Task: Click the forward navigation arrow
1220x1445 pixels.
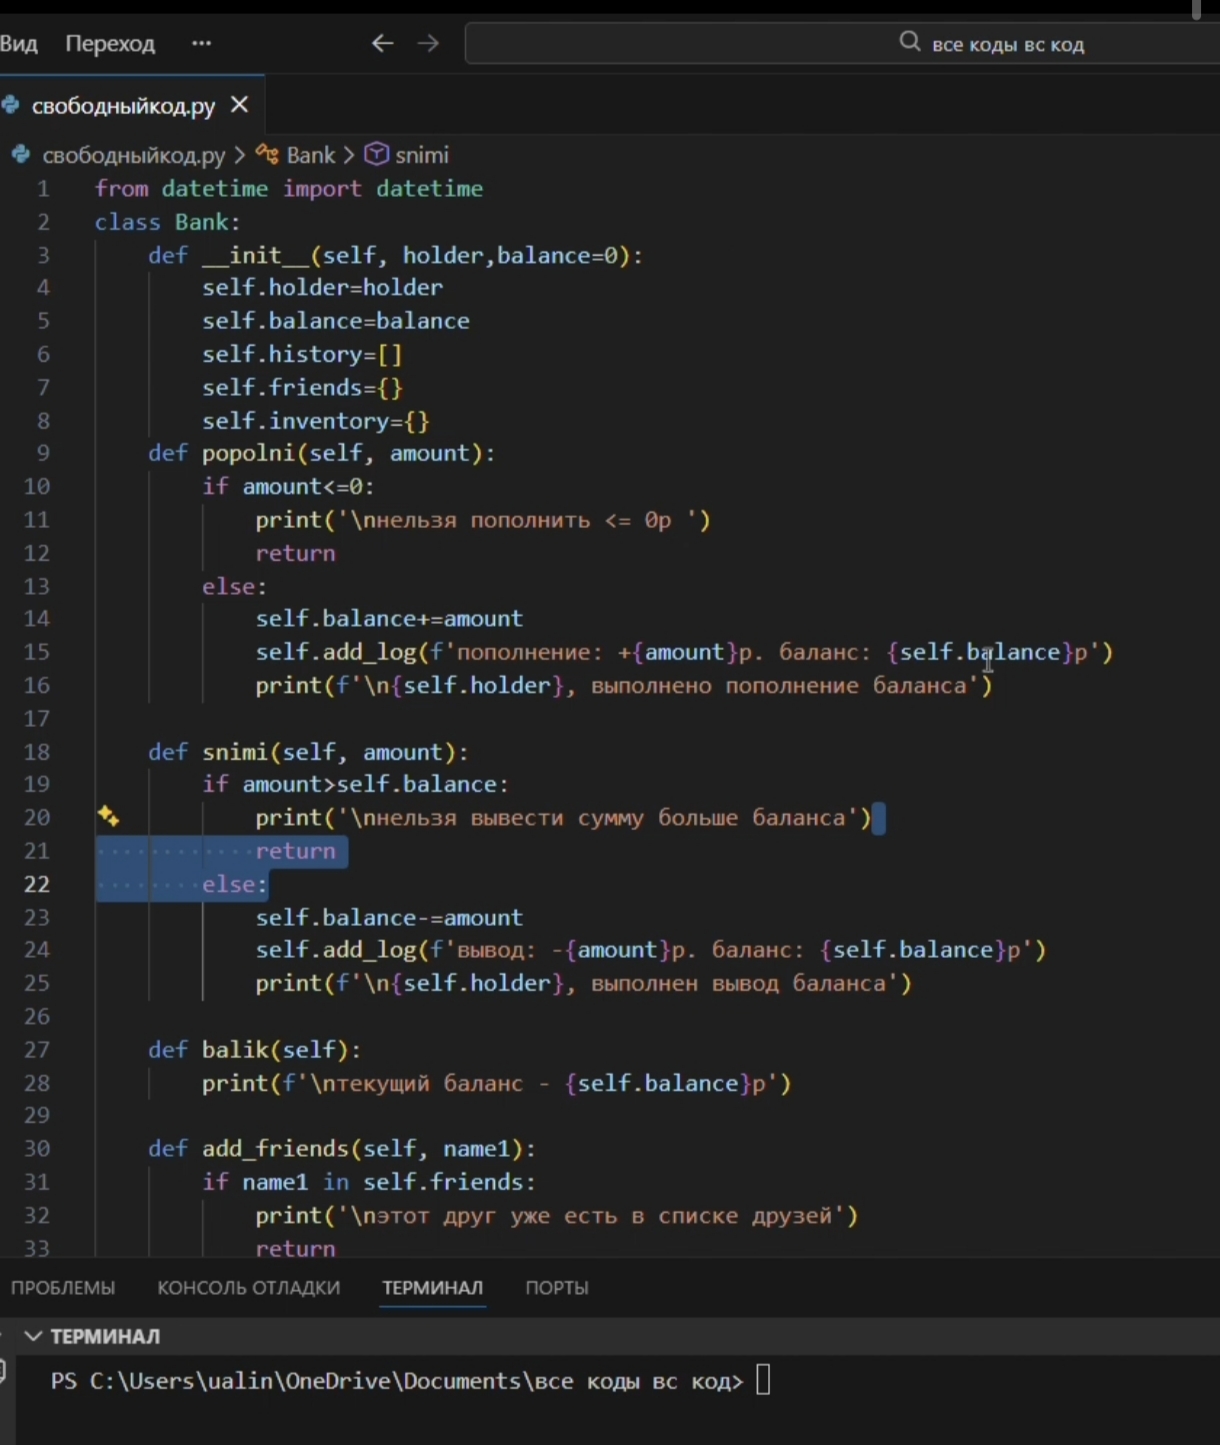Action: [428, 43]
